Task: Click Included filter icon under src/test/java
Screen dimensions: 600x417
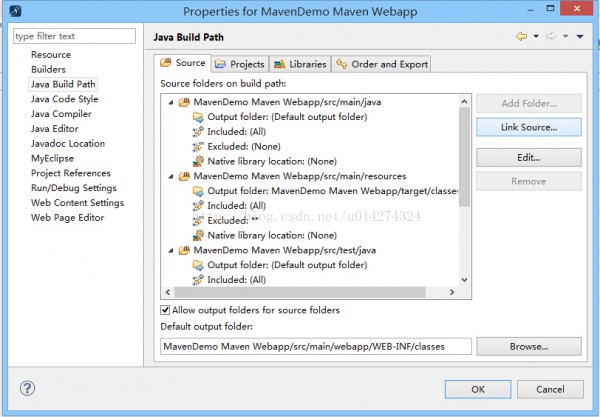Action: 198,280
